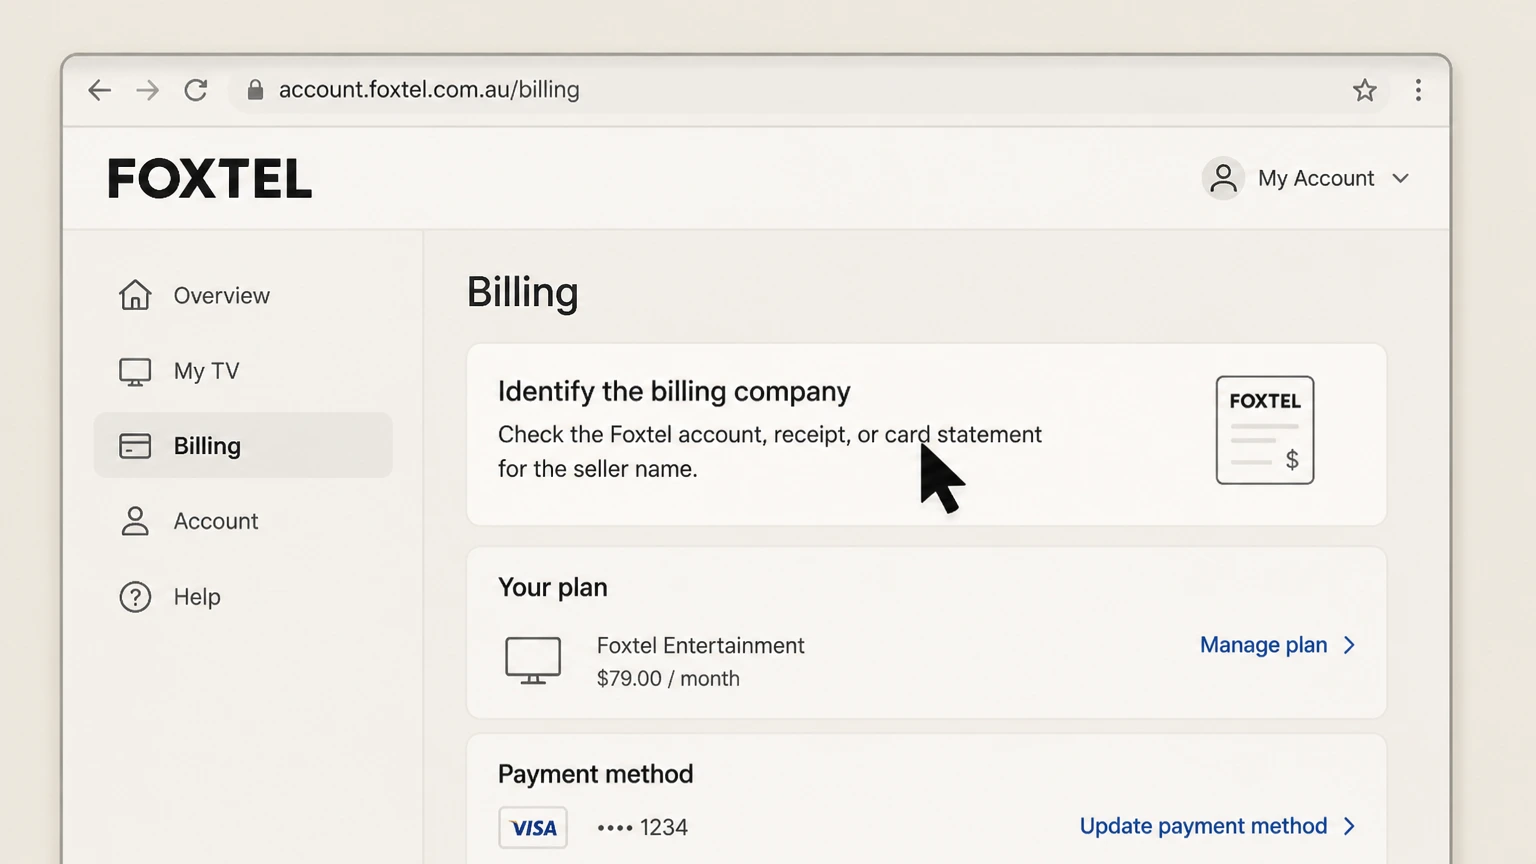Click the Billing page heading
Image resolution: width=1536 pixels, height=864 pixels.
(x=523, y=292)
